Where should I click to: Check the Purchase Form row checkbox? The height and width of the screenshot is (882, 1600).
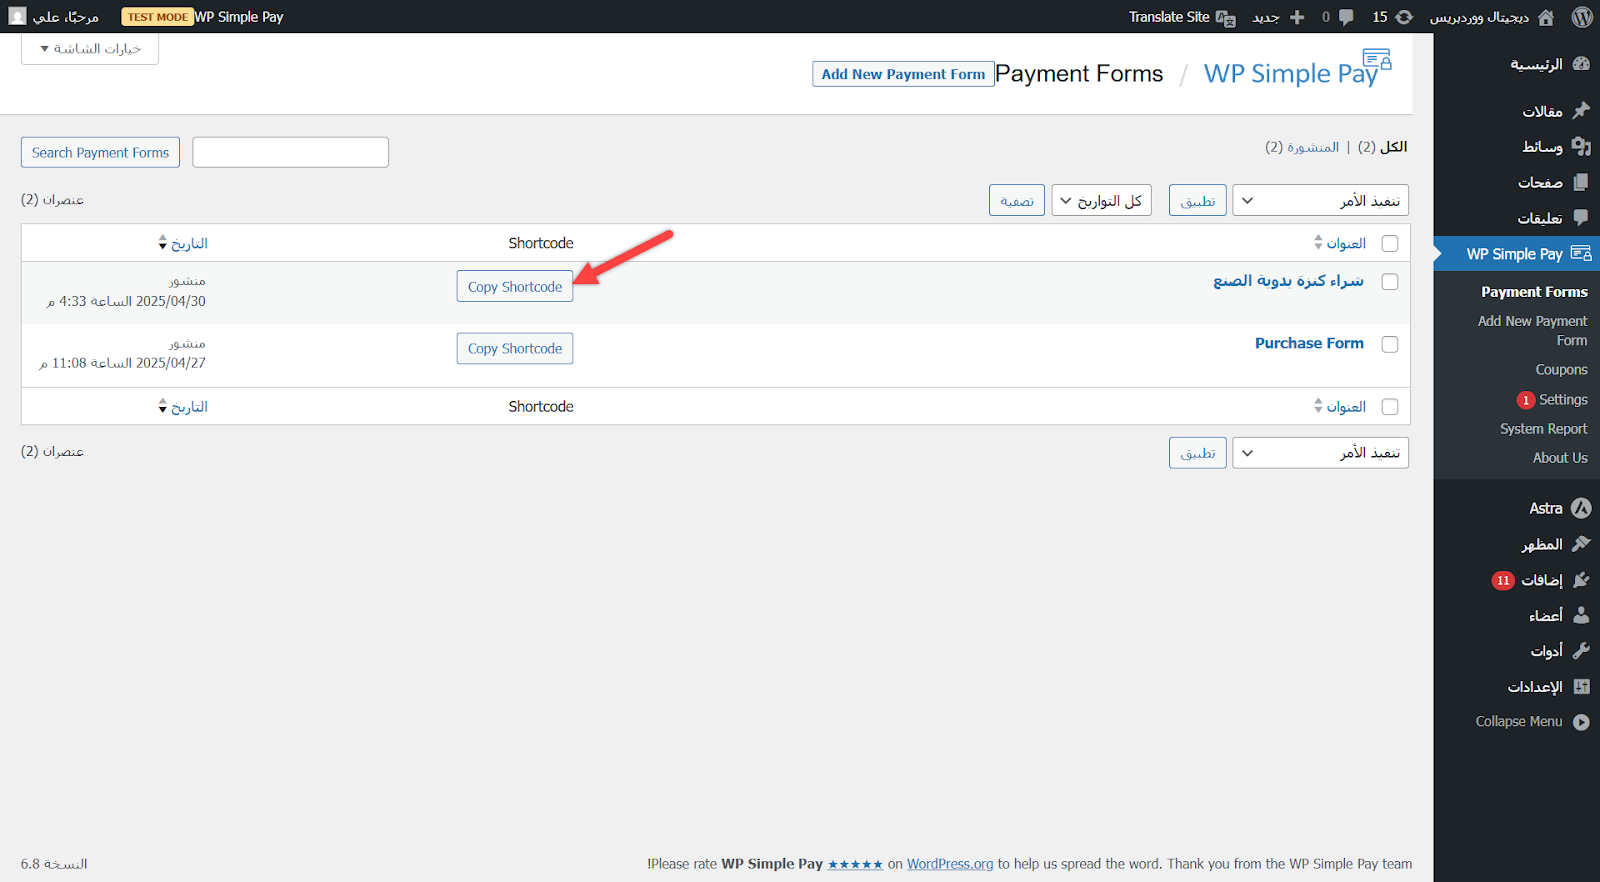(1389, 344)
